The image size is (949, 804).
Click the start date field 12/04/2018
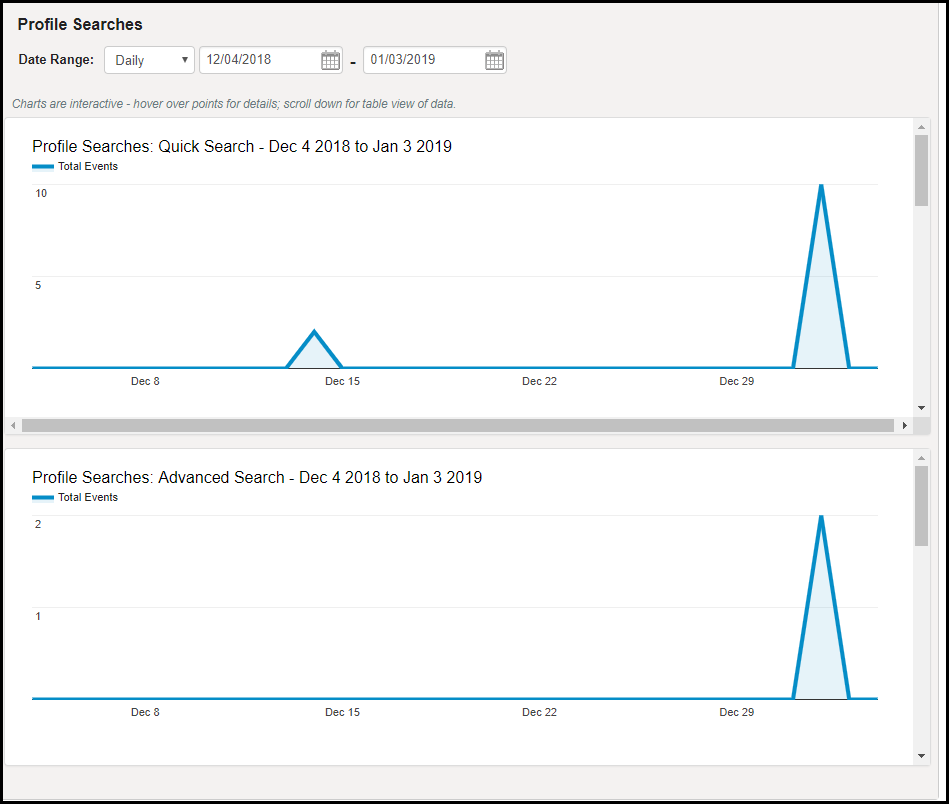click(x=258, y=60)
